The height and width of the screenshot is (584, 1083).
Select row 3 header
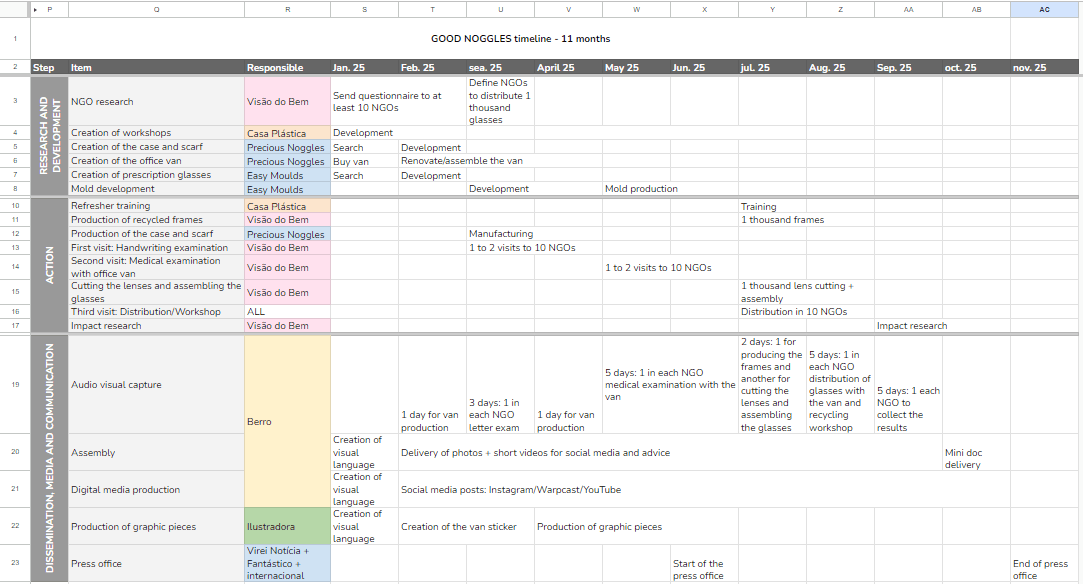tap(15, 101)
